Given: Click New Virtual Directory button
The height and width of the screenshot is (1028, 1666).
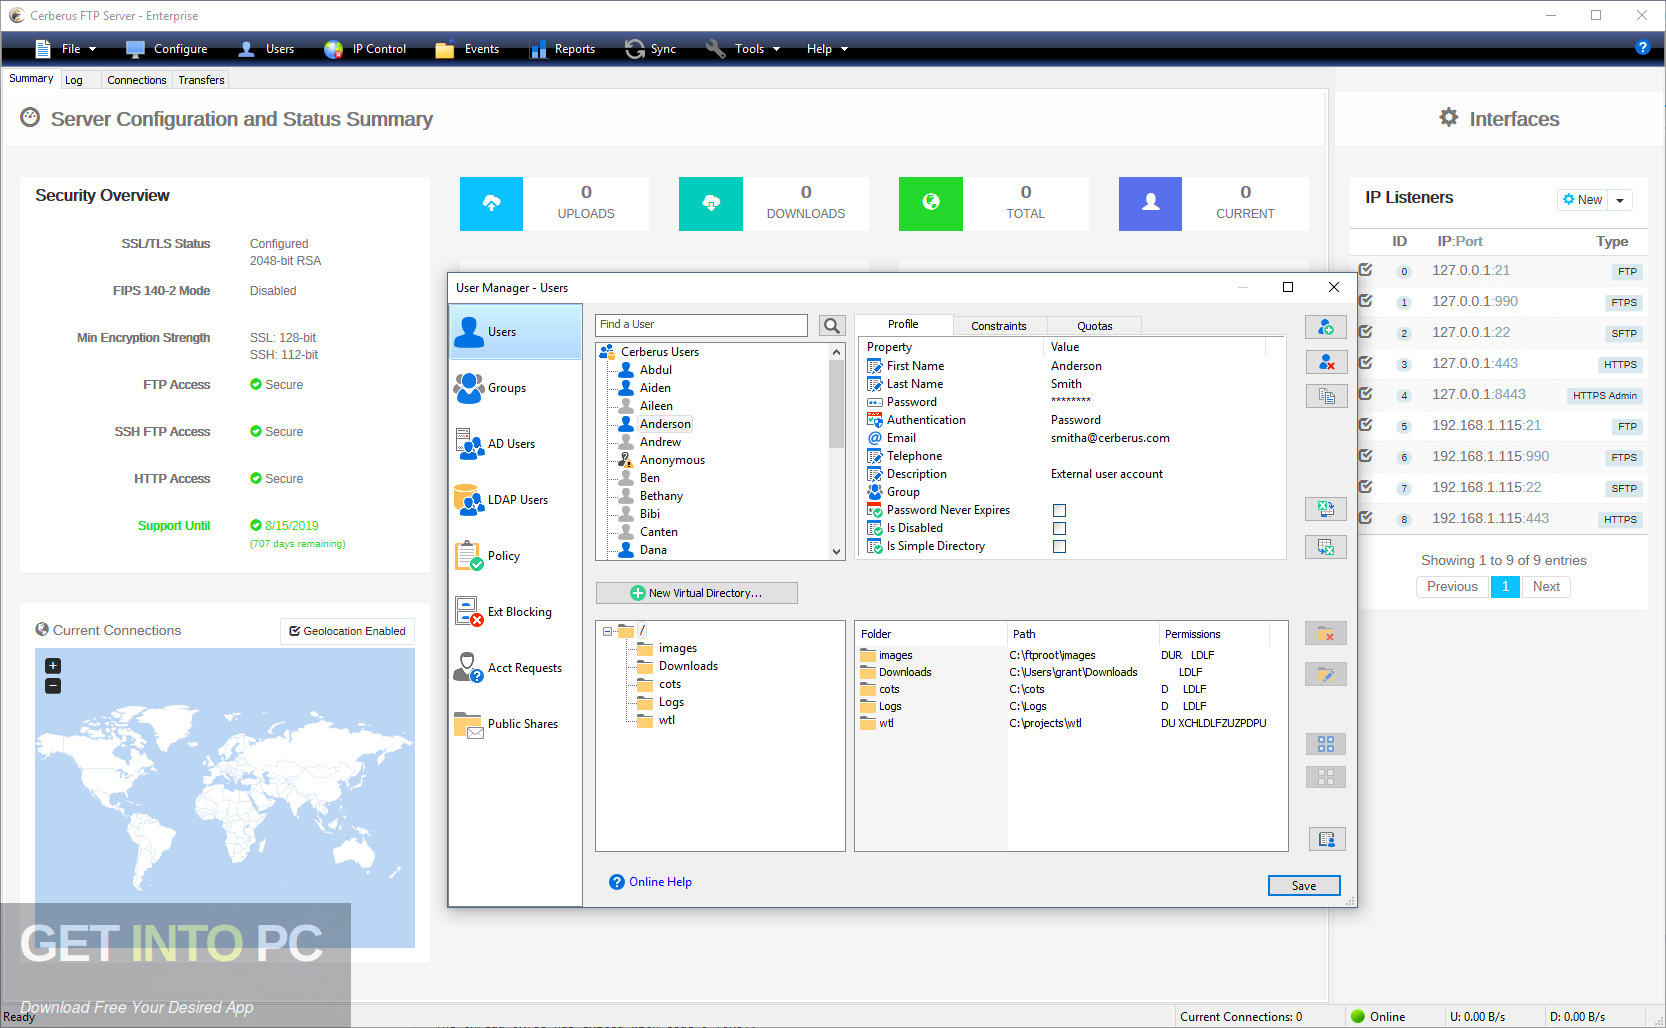Looking at the screenshot, I should tap(696, 593).
